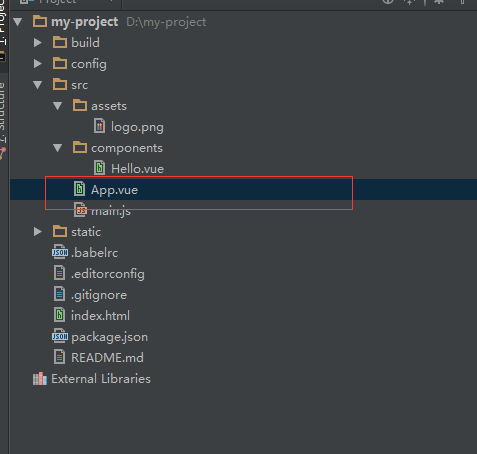This screenshot has height=454, width=477.
Task: Click the .gitignore file icon
Action: [59, 294]
